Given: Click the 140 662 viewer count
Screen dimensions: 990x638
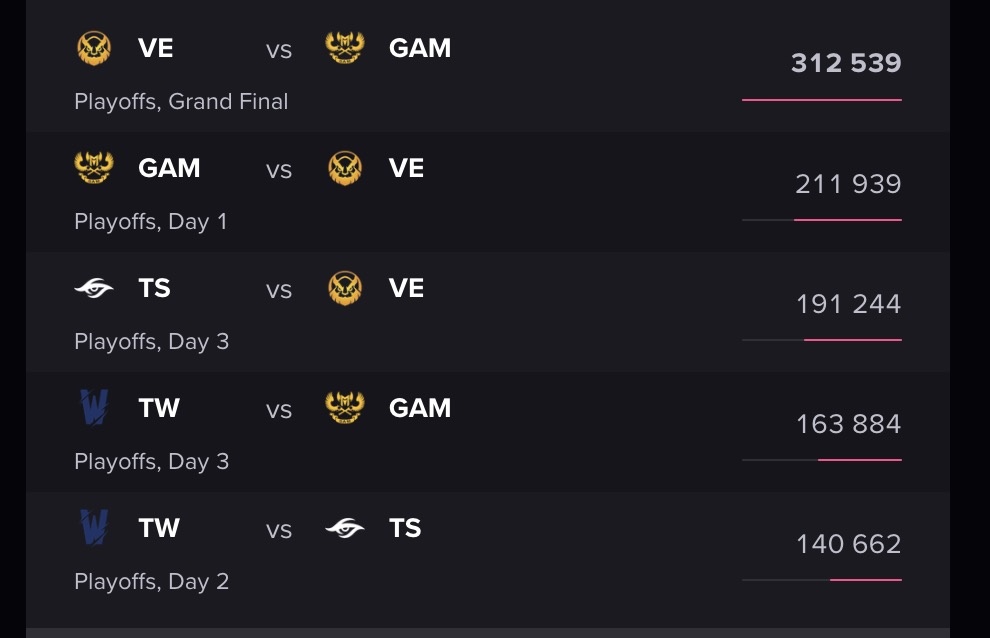Looking at the screenshot, I should (x=848, y=544).
